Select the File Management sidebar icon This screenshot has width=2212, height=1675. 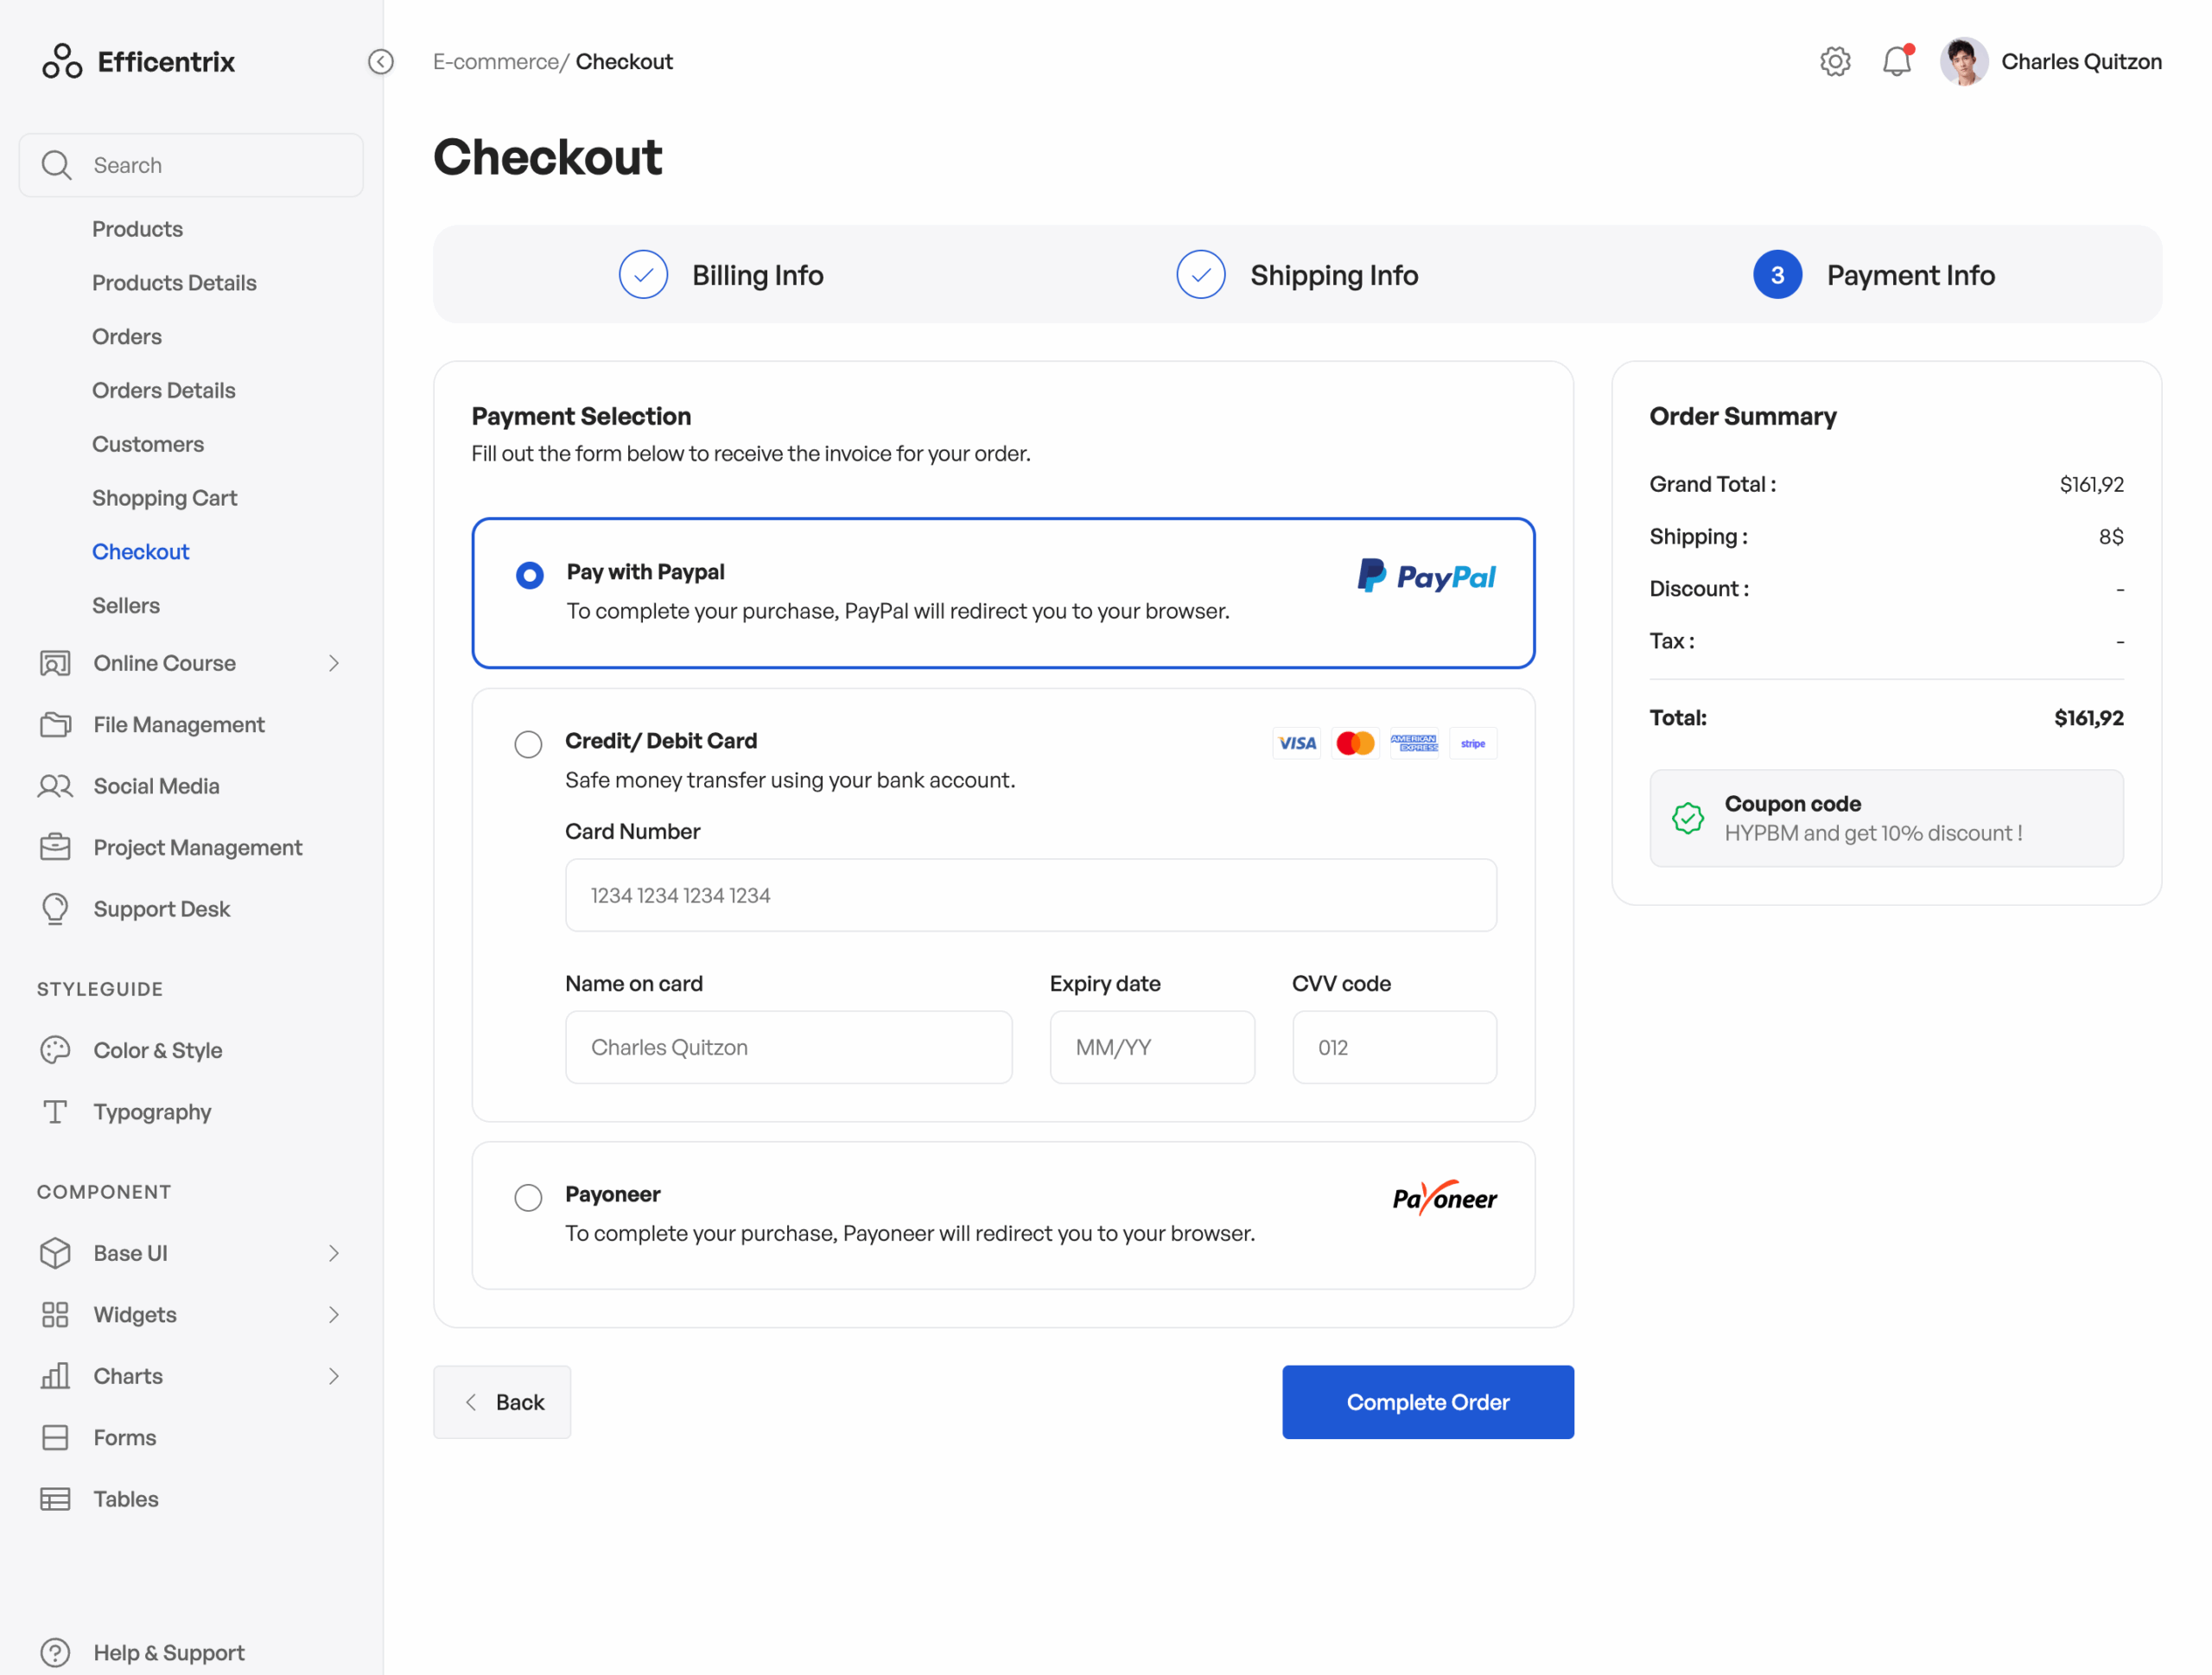[55, 724]
